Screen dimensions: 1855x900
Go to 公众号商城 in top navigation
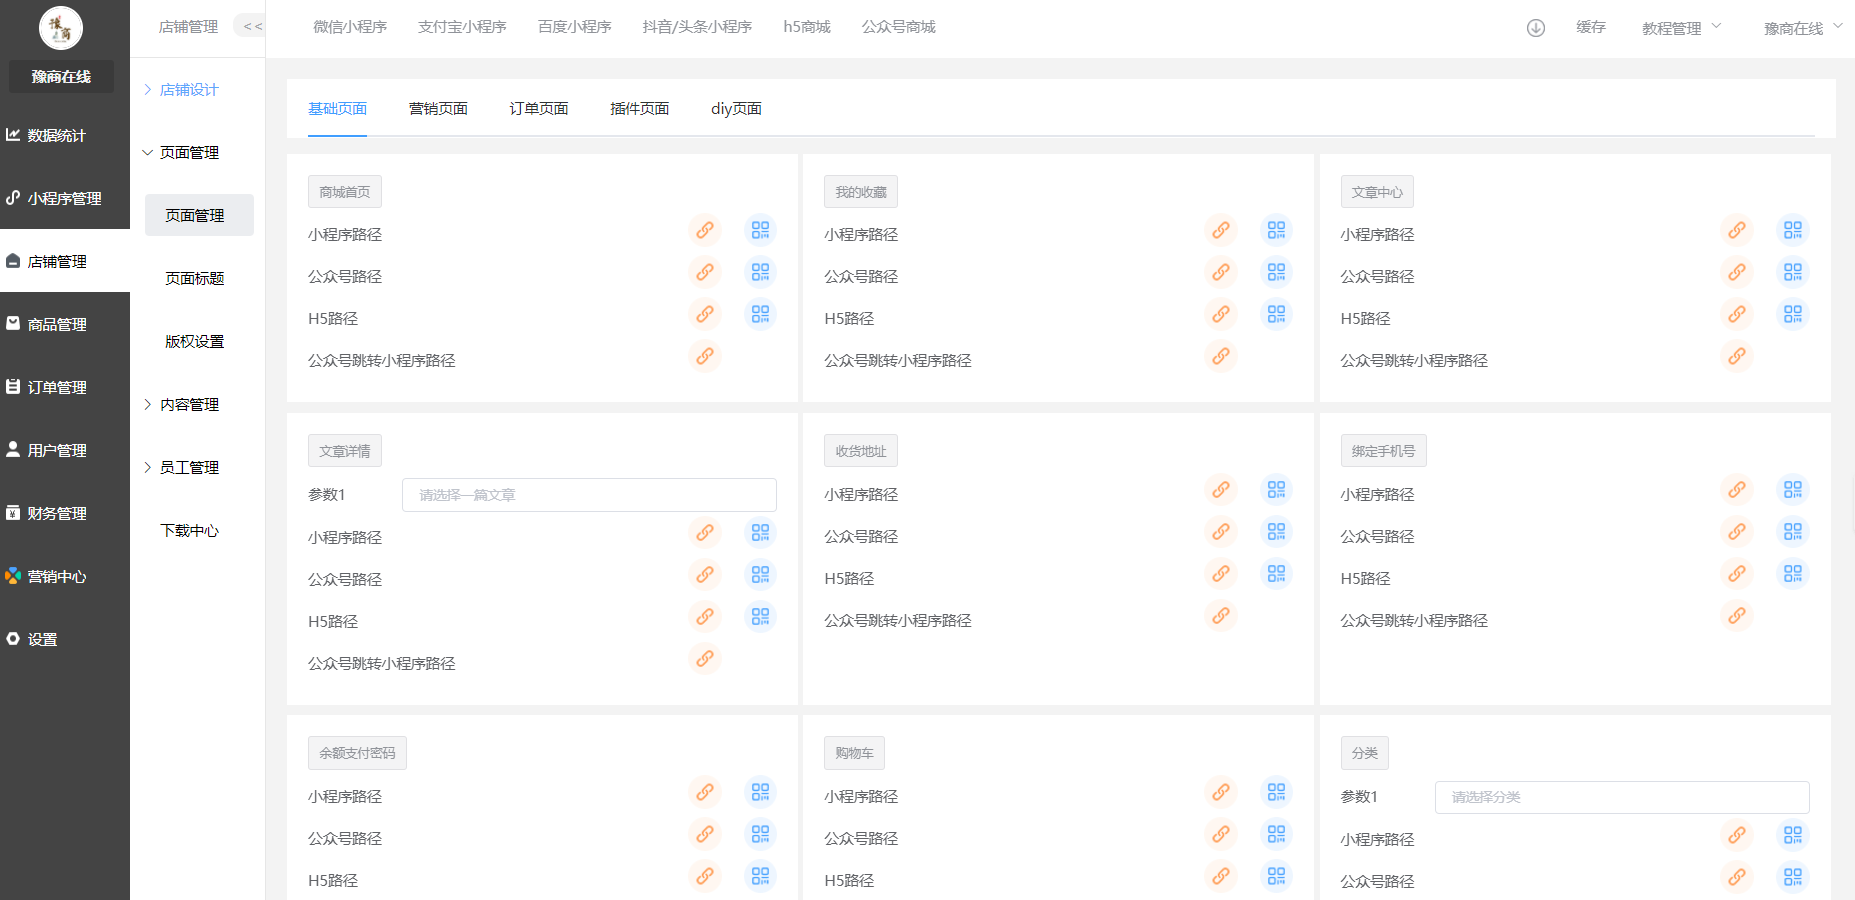pos(899,27)
